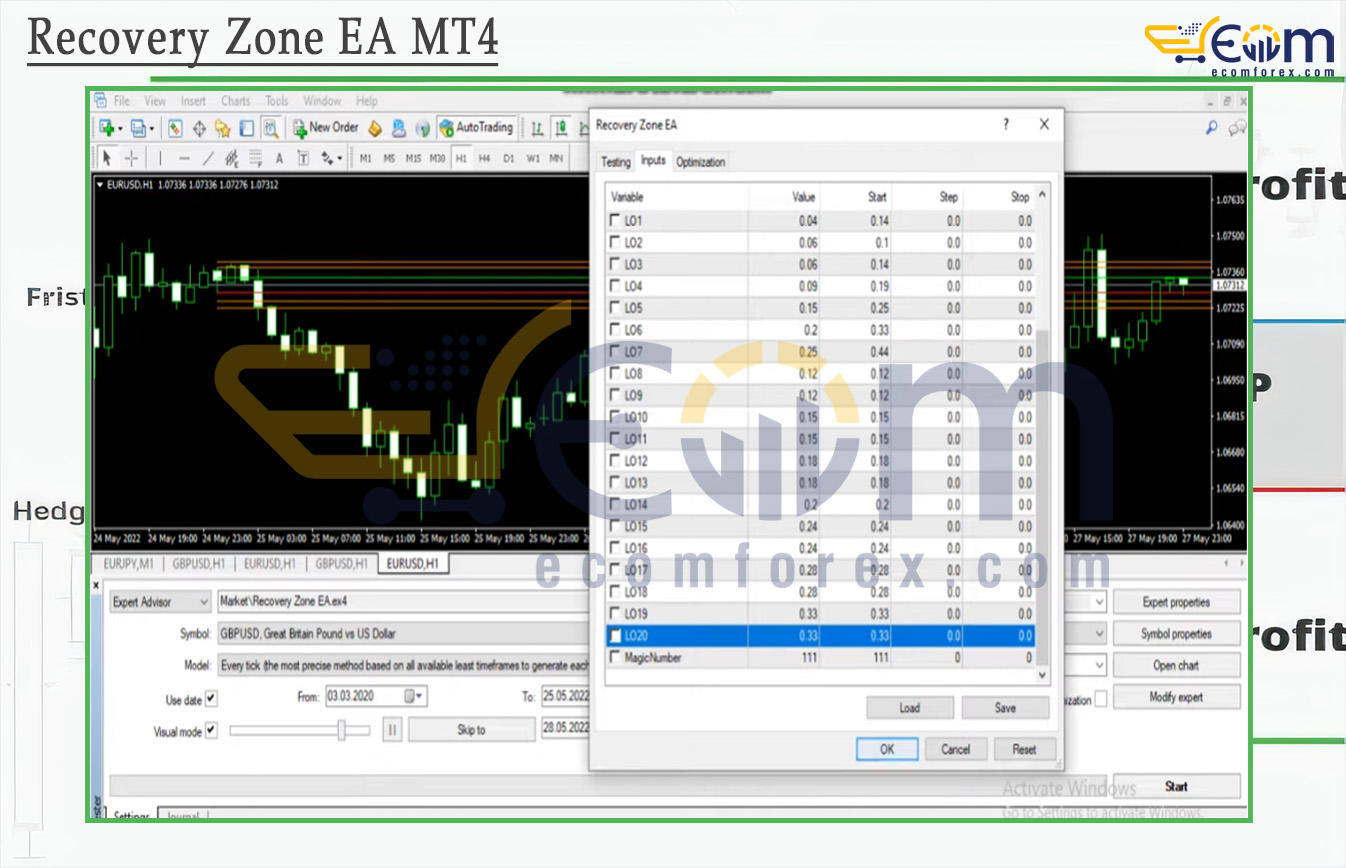Pause the visual mode test
The image size is (1346, 868).
click(x=392, y=730)
